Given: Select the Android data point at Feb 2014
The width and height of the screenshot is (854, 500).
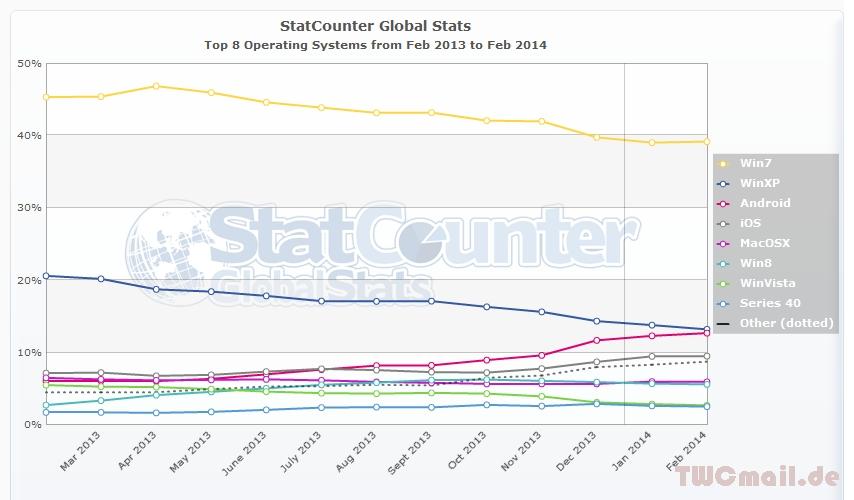Looking at the screenshot, I should click(x=707, y=332).
